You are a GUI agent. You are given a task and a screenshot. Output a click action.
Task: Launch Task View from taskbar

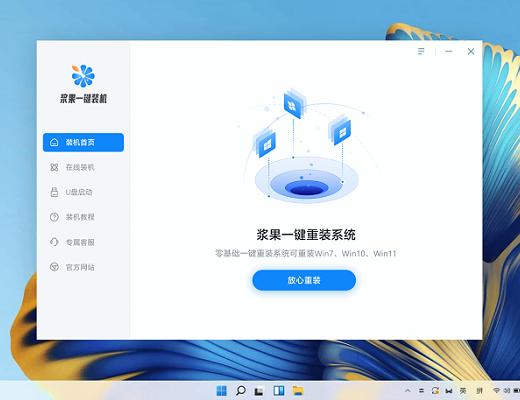[259, 391]
